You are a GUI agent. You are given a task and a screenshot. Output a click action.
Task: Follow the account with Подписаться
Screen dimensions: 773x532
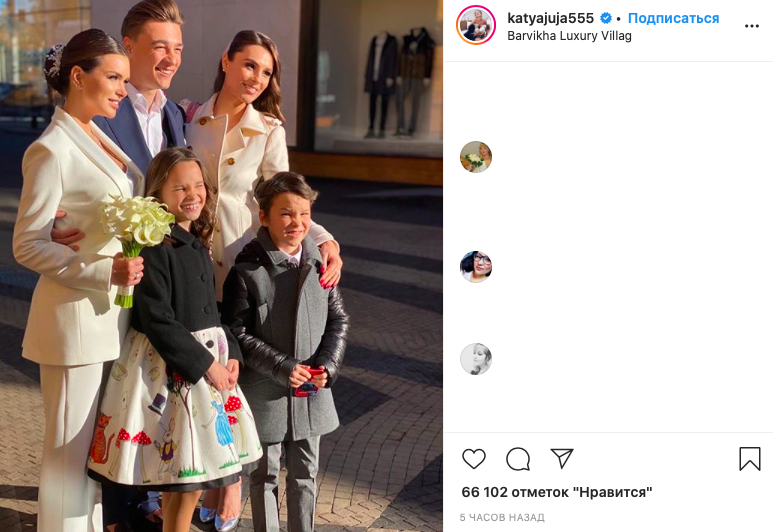673,18
